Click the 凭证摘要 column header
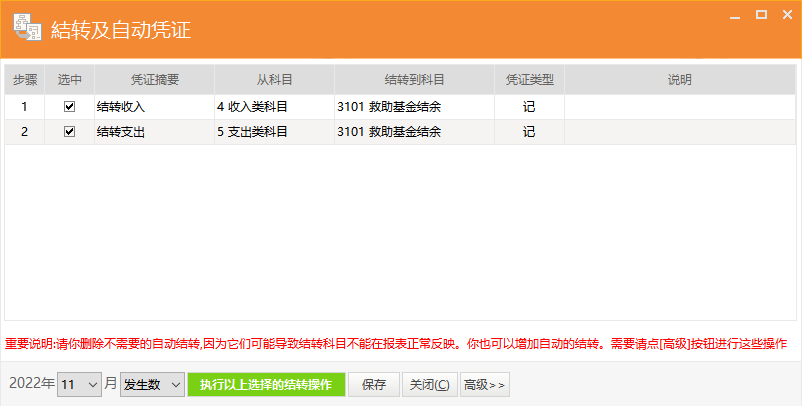The image size is (802, 406). [154, 80]
